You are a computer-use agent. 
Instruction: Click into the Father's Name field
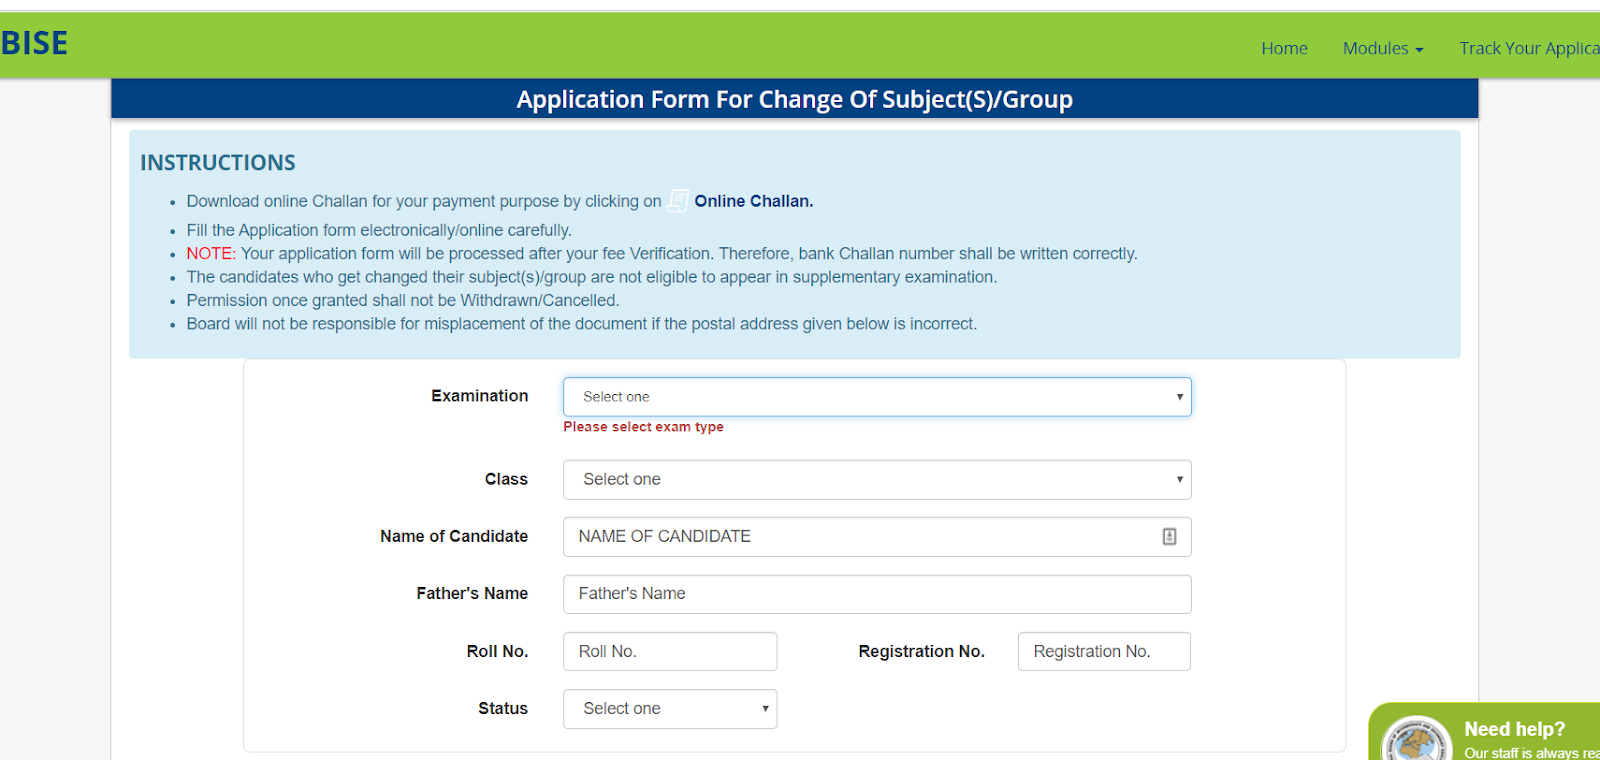(x=876, y=594)
